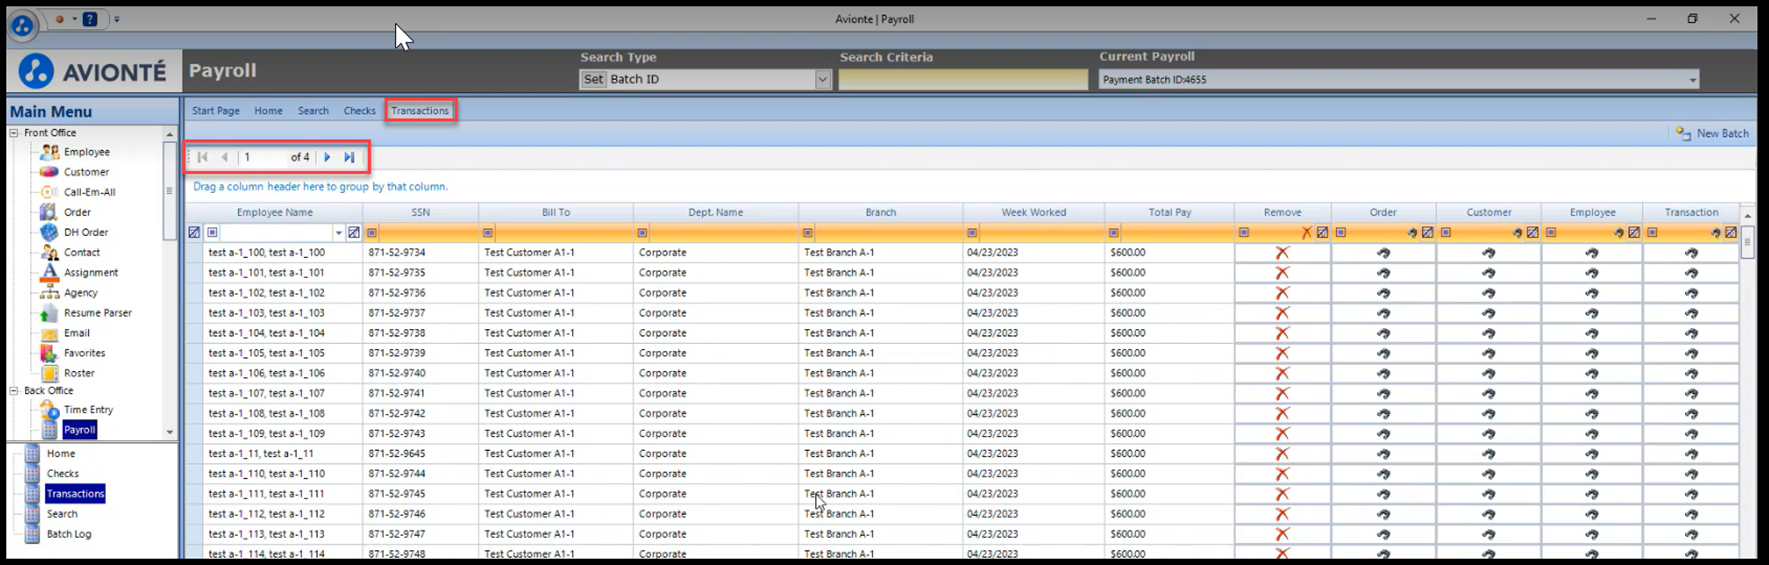
Task: Open Transaction link for test a-1_107 row
Action: point(1691,393)
